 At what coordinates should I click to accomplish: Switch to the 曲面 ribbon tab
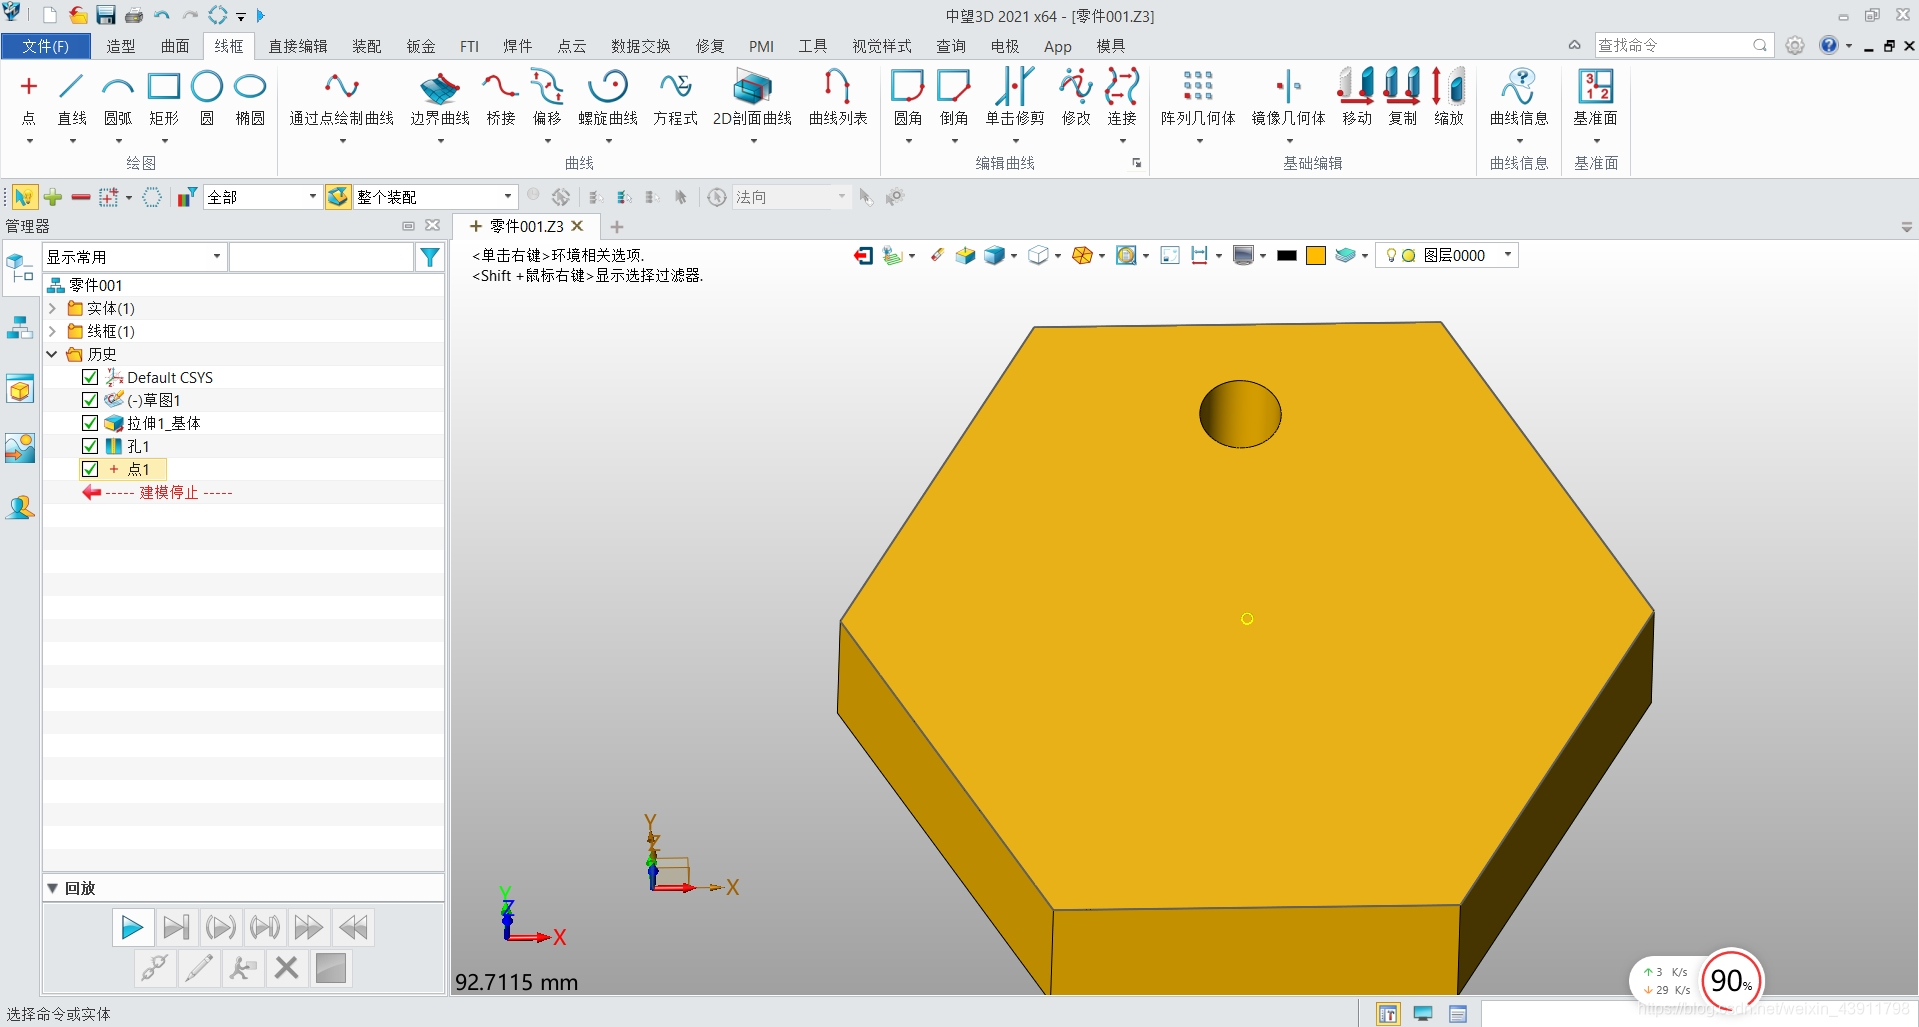click(175, 46)
